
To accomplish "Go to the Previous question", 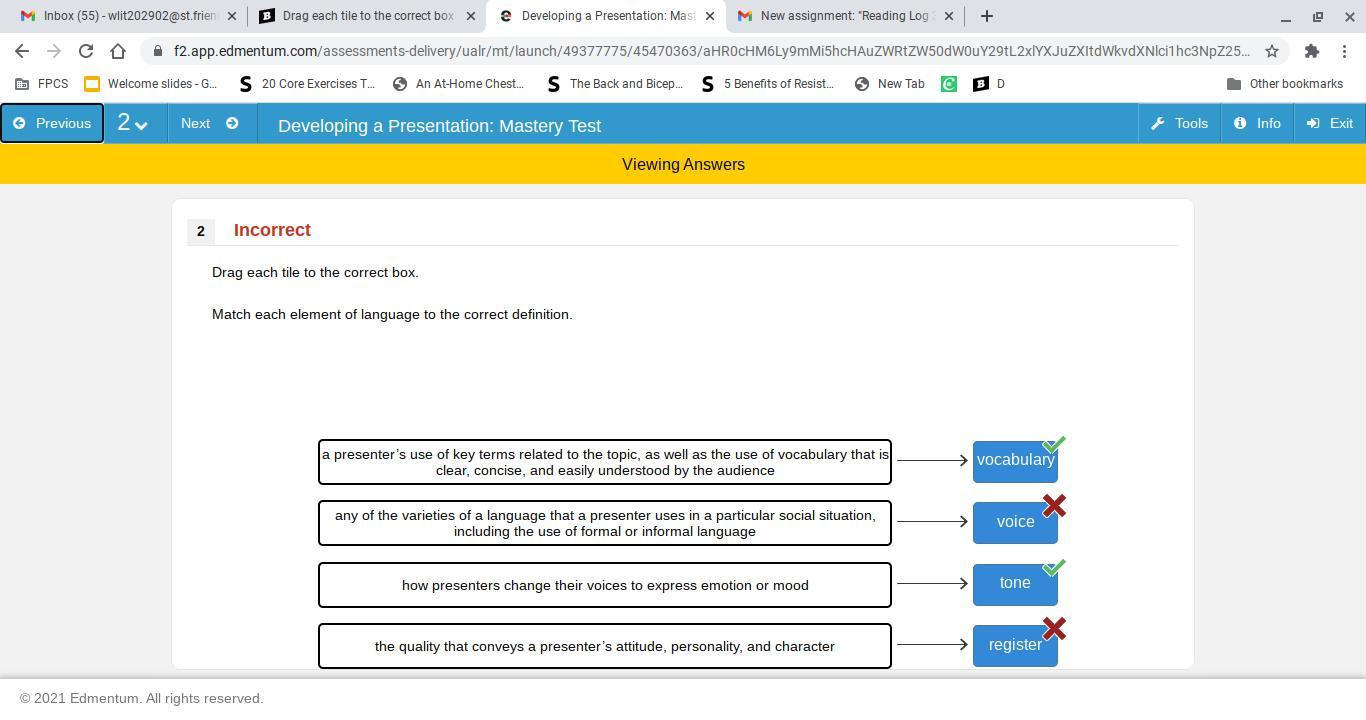I will [52, 123].
